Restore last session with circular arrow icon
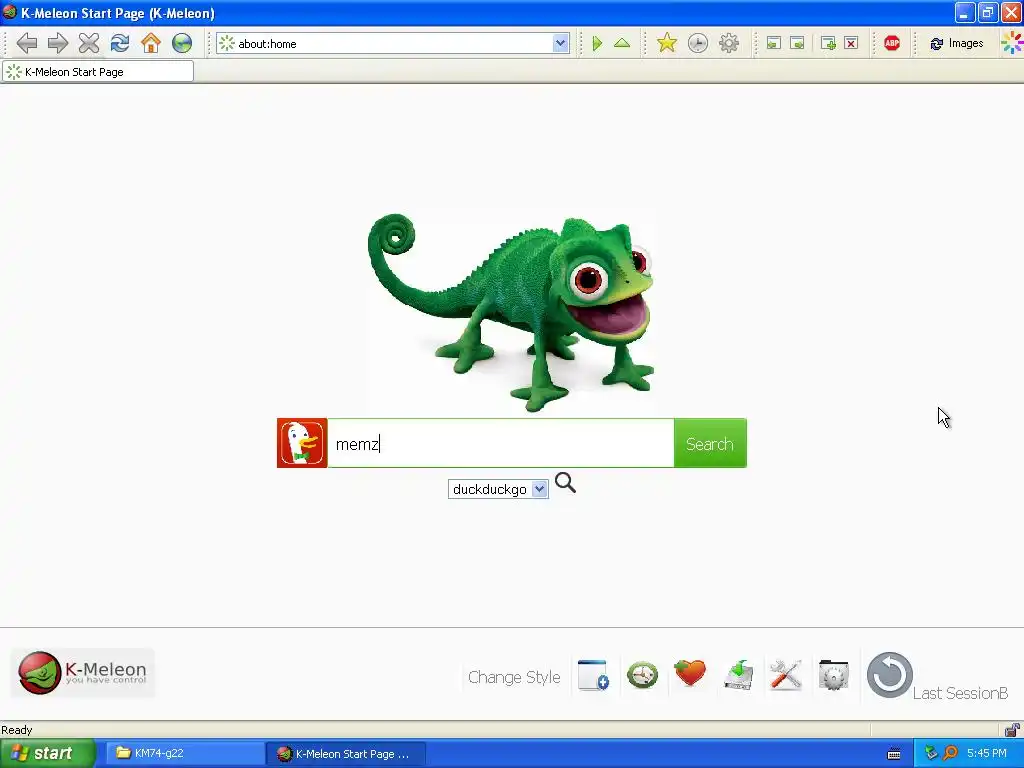Viewport: 1024px width, 768px height. click(889, 675)
